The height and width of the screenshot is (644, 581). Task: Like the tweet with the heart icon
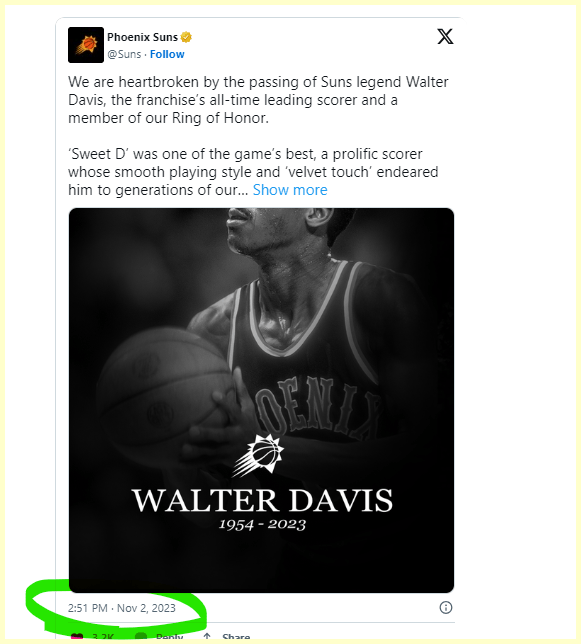(77, 637)
